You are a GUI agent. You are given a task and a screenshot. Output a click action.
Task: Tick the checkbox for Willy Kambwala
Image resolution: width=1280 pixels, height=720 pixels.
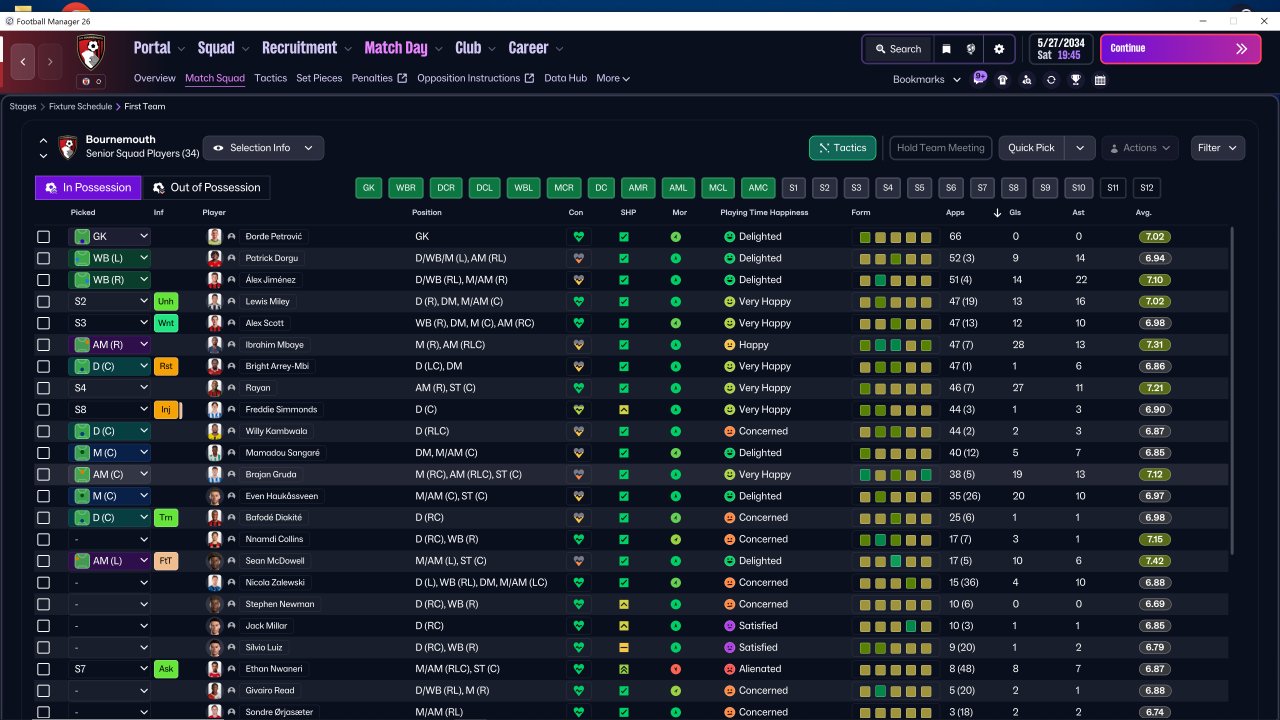pyautogui.click(x=43, y=431)
